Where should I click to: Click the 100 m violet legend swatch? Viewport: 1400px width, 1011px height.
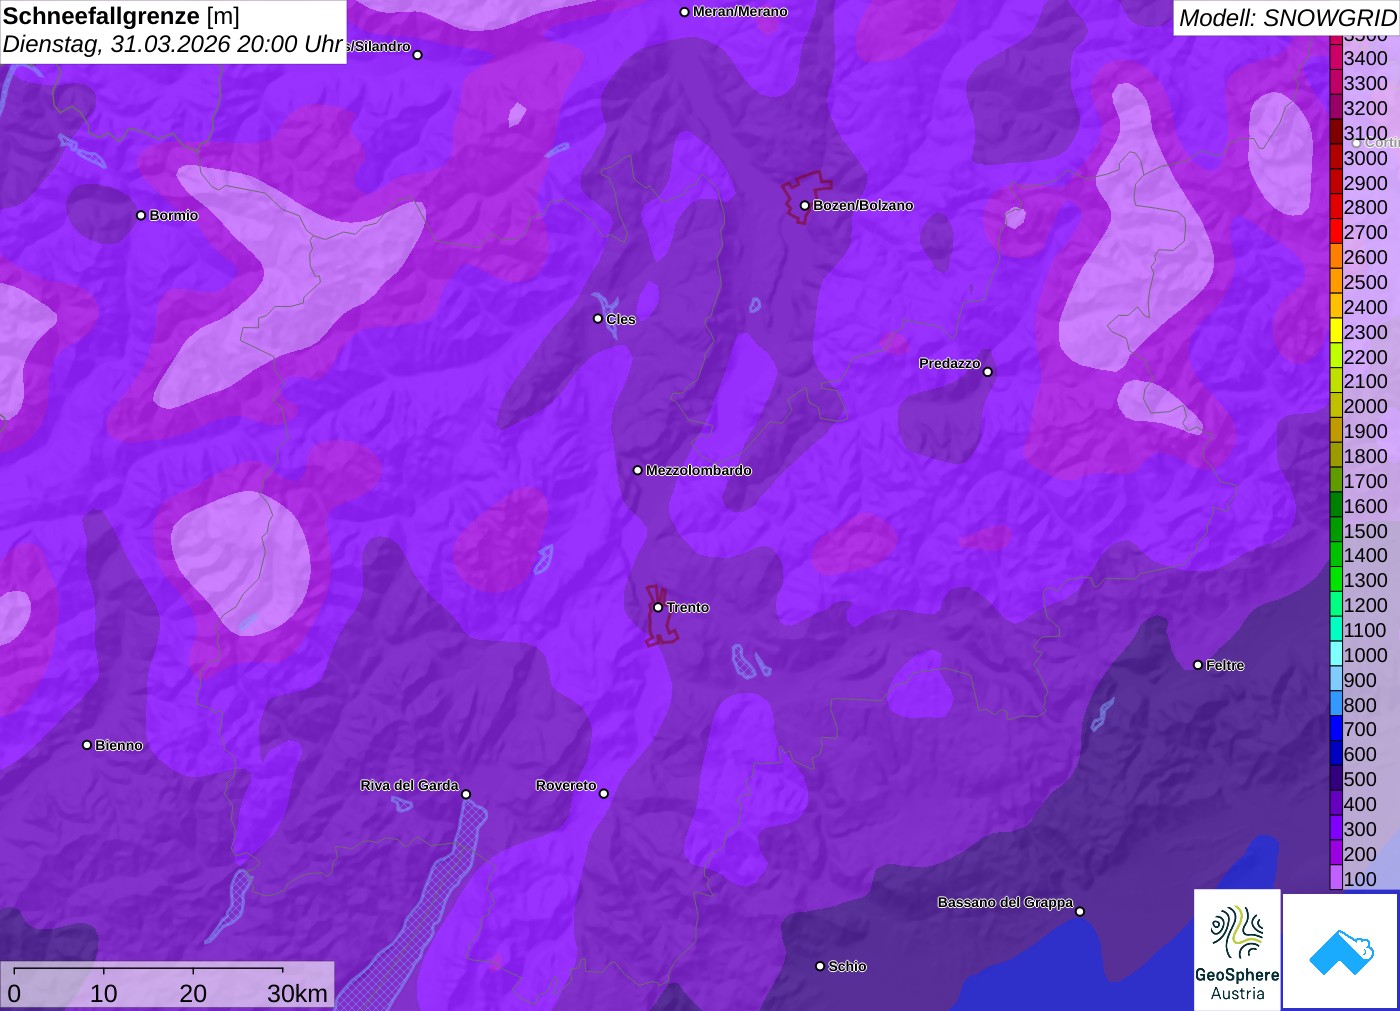tap(1336, 878)
